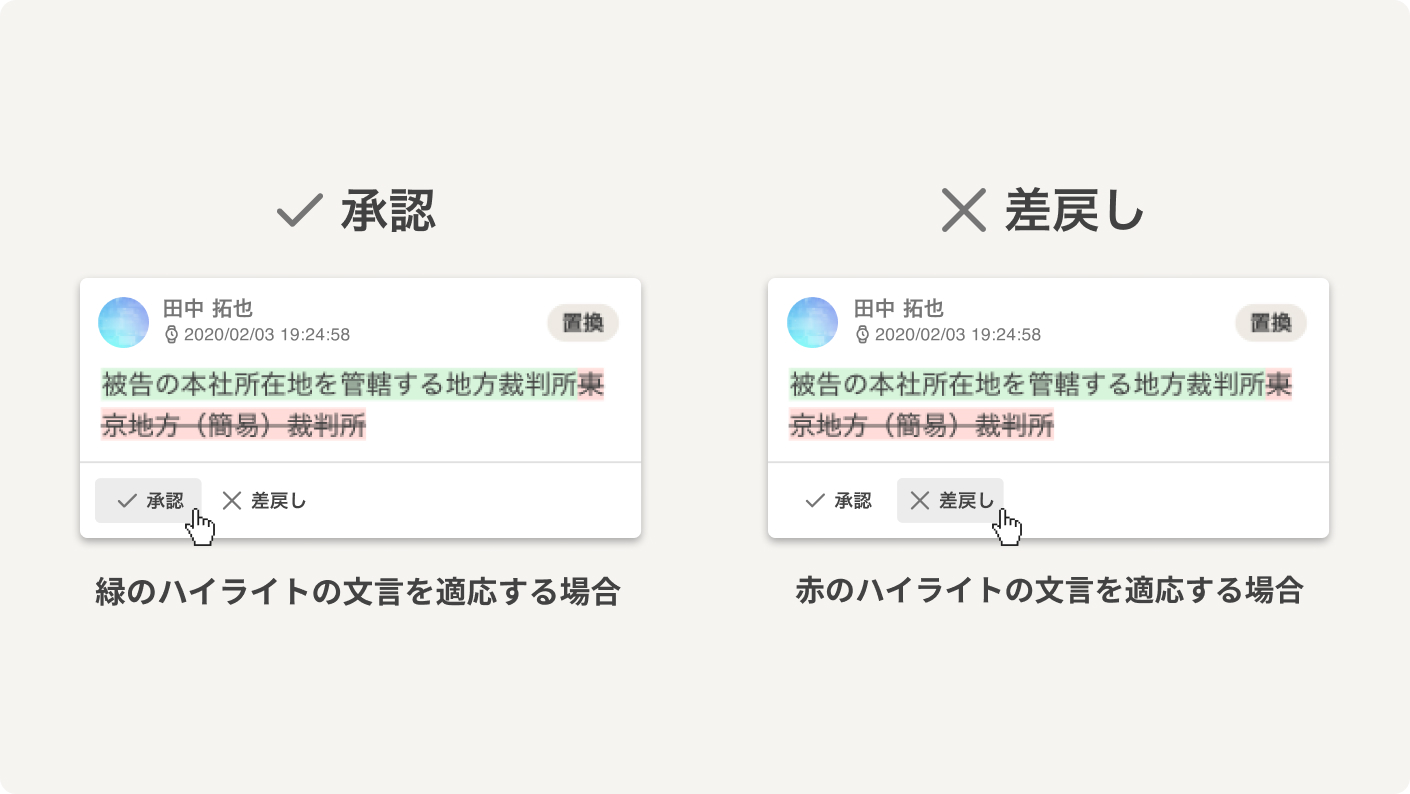
Task: Click the large X icon beside the 差戻し heading
Action: tap(964, 211)
